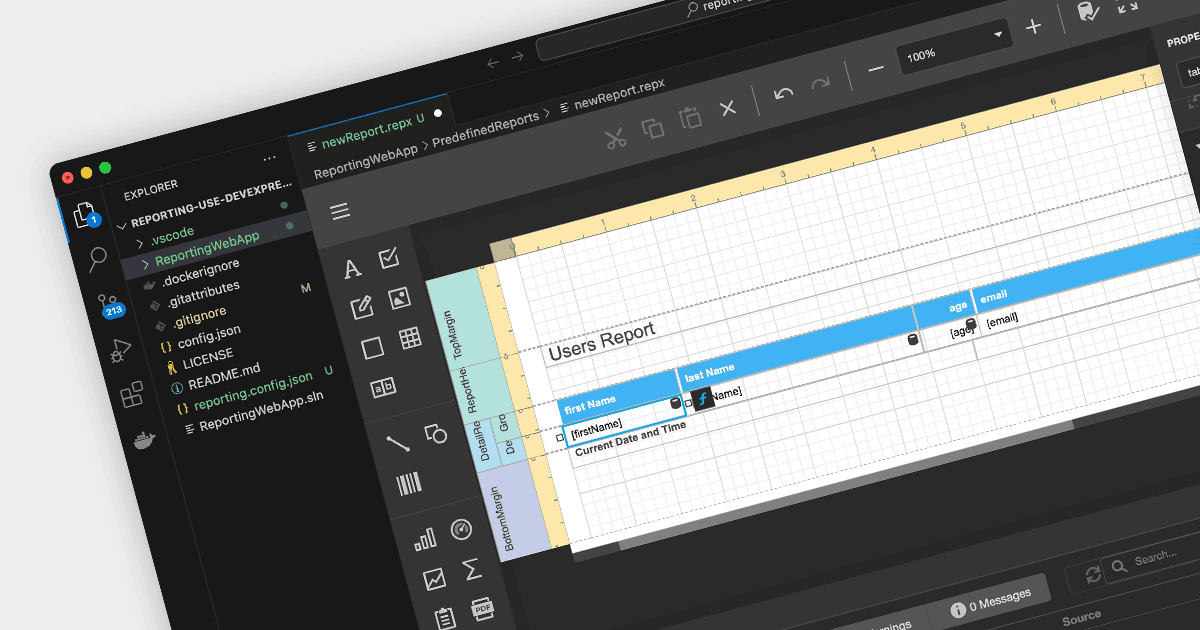This screenshot has width=1200, height=630.
Task: Open the report designer hamburger menu
Action: [x=340, y=211]
